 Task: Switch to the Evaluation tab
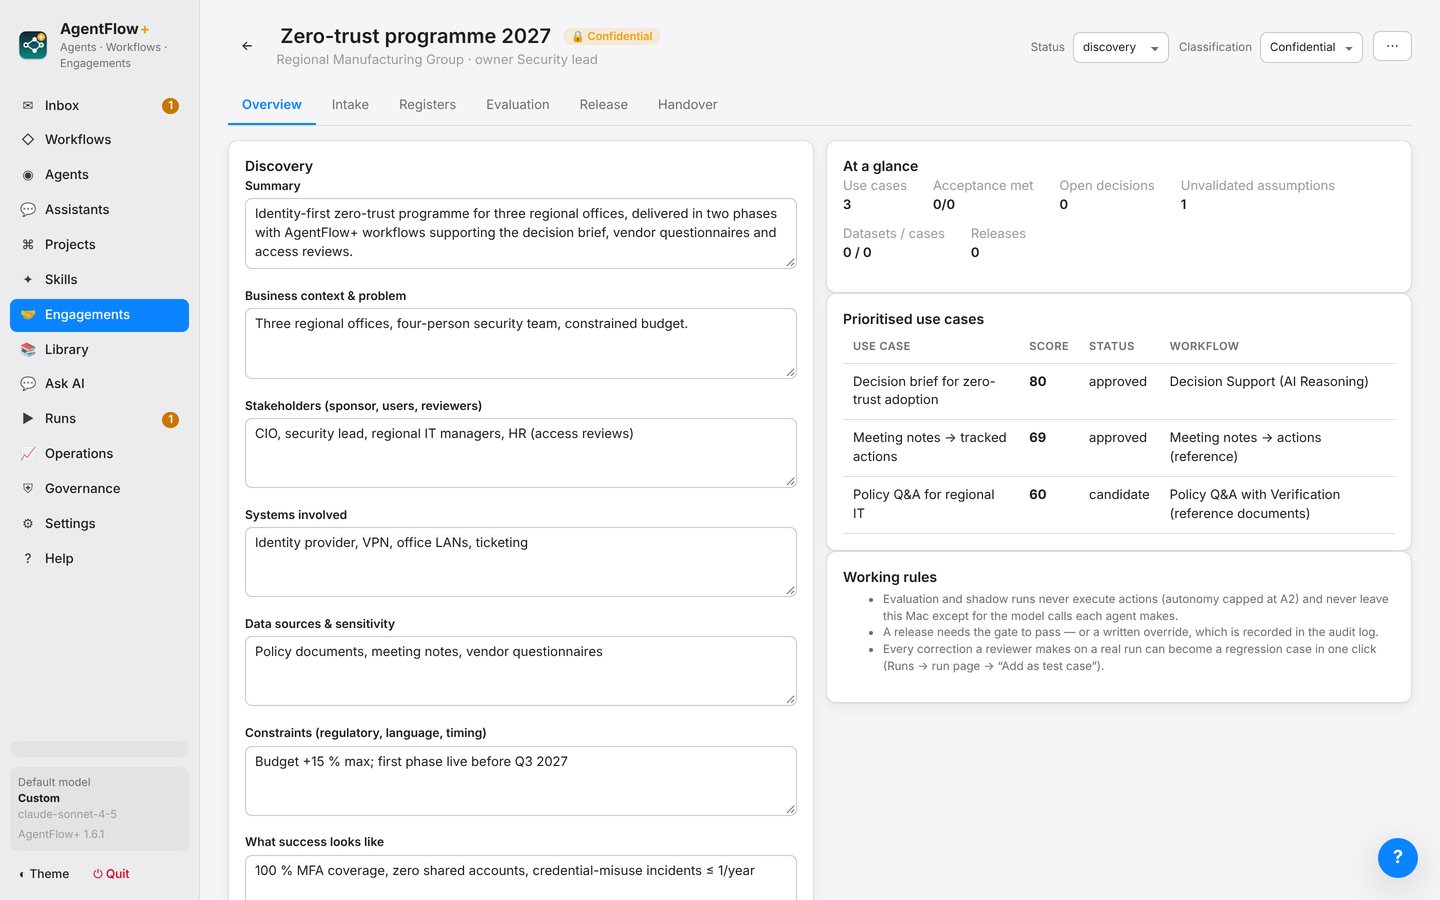coord(518,104)
